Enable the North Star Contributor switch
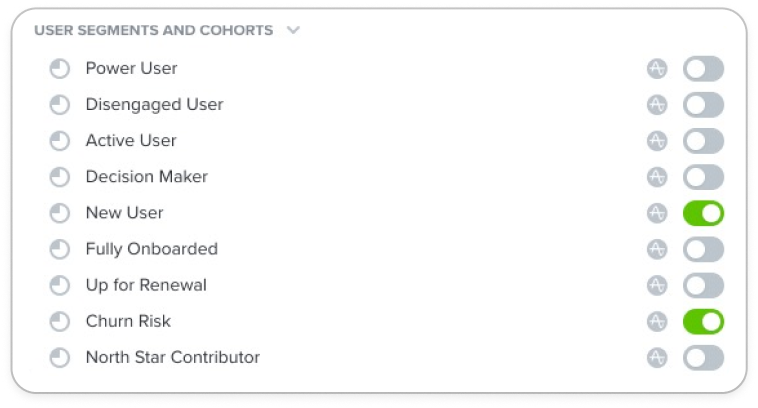Image resolution: width=758 pixels, height=408 pixels. 703,358
